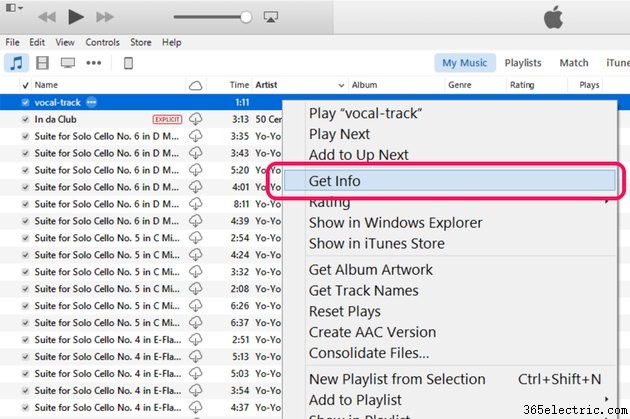Click the volume slider knob

click(x=246, y=17)
